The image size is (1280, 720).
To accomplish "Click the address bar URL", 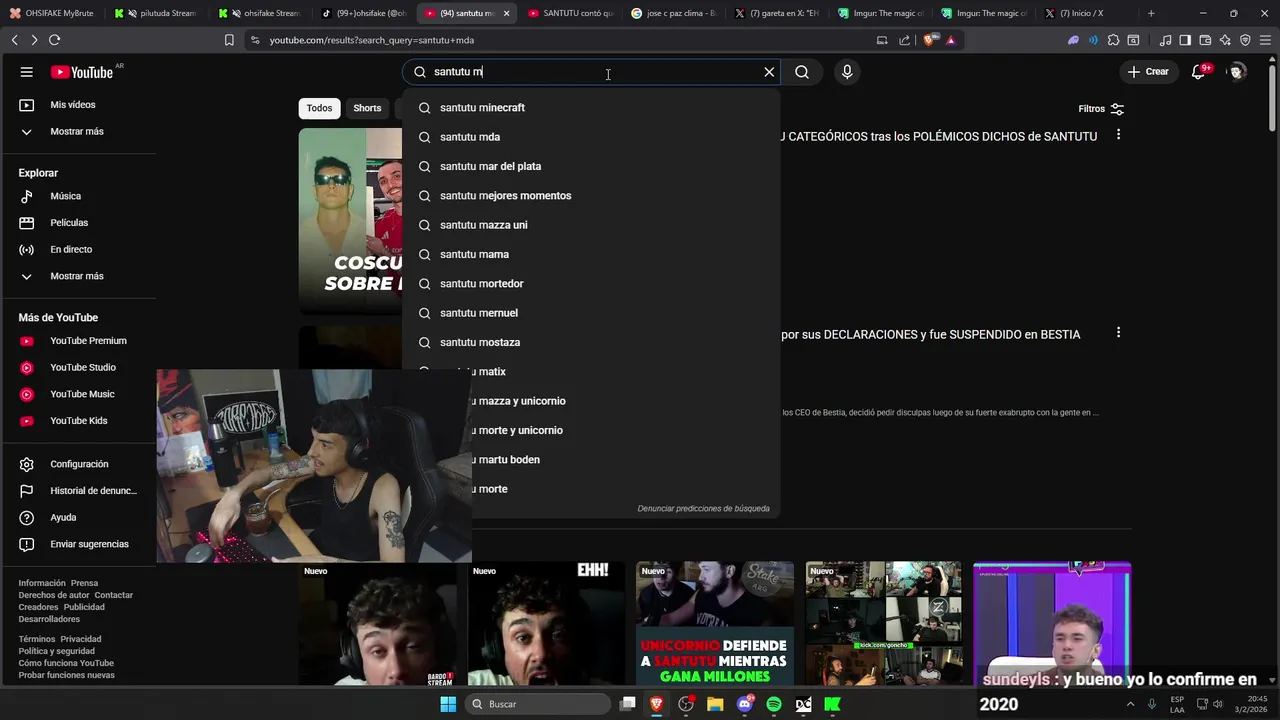I will (x=372, y=40).
